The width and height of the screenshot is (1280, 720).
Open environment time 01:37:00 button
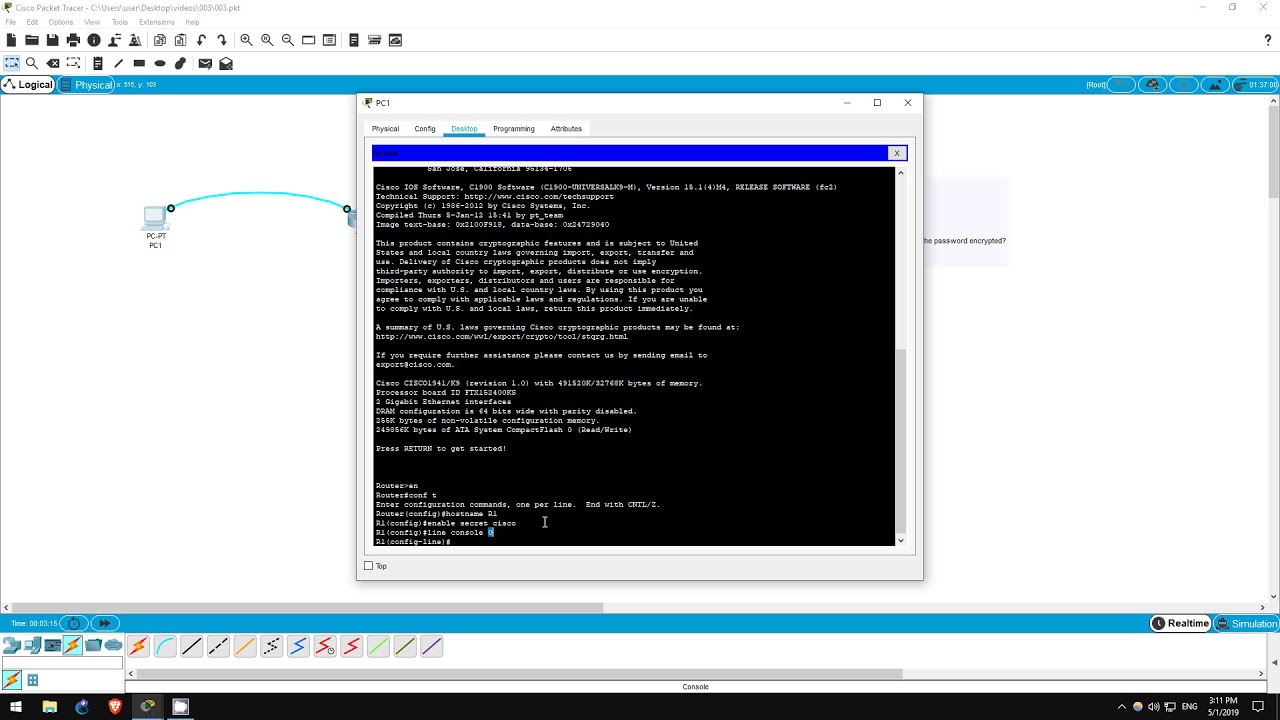pyautogui.click(x=1256, y=85)
